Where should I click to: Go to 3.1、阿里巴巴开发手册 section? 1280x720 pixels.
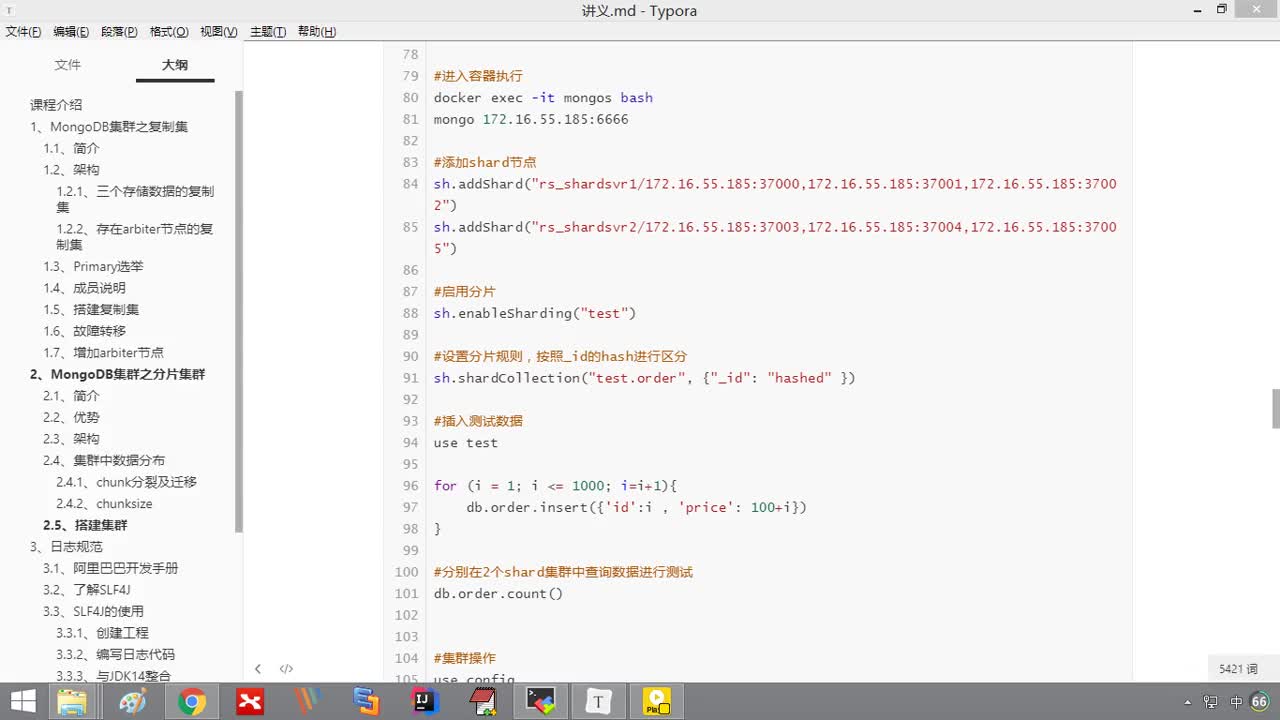[110, 568]
